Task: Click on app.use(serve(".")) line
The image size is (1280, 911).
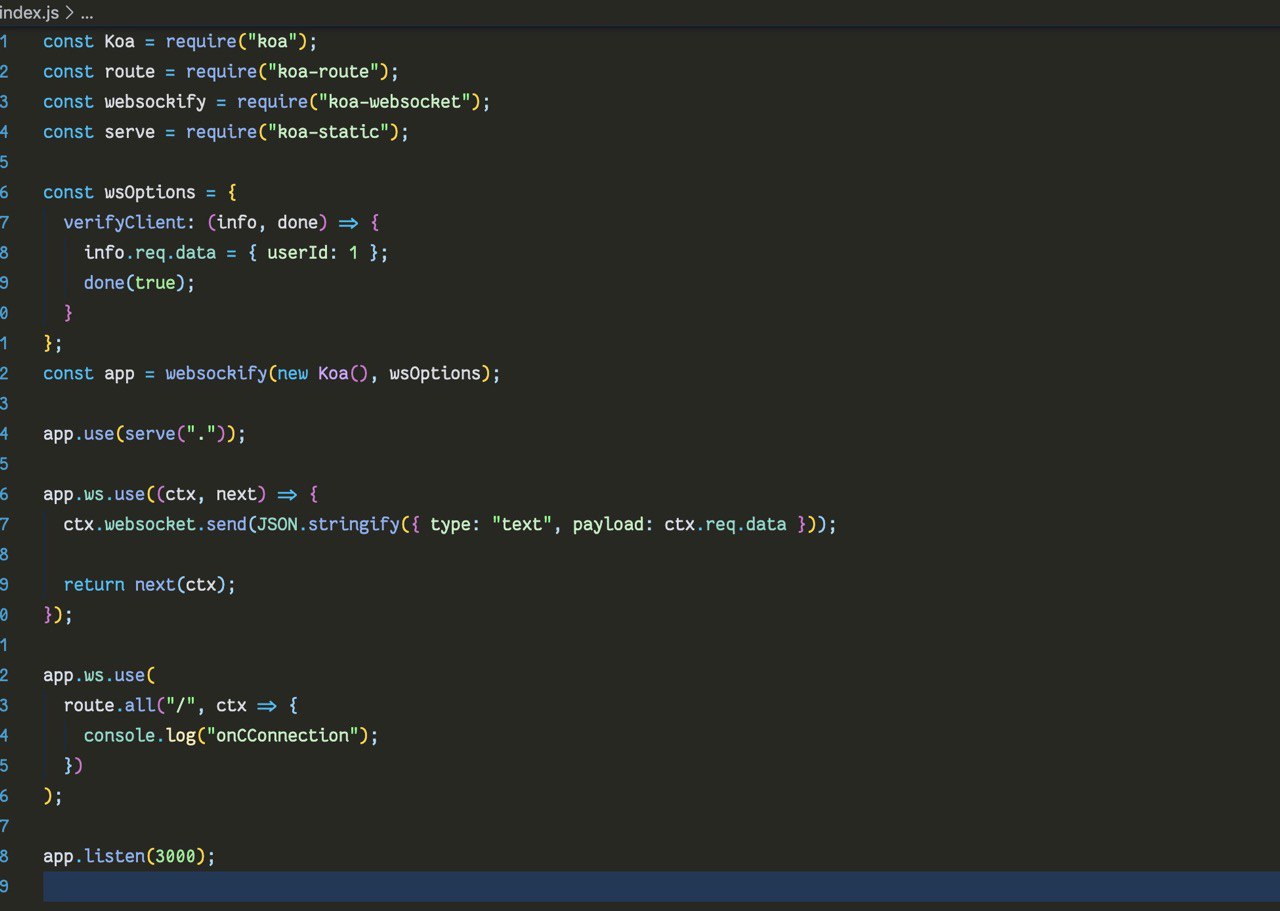Action: coord(144,434)
